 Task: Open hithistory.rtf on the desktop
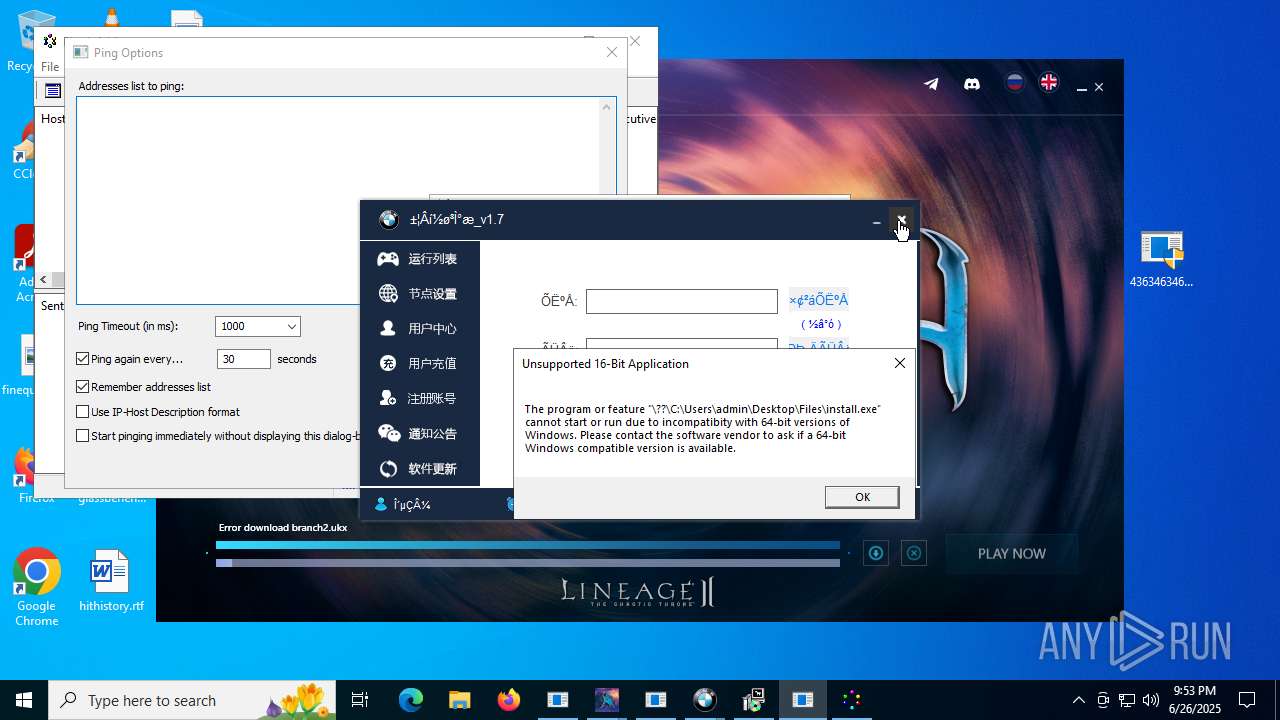tap(110, 580)
